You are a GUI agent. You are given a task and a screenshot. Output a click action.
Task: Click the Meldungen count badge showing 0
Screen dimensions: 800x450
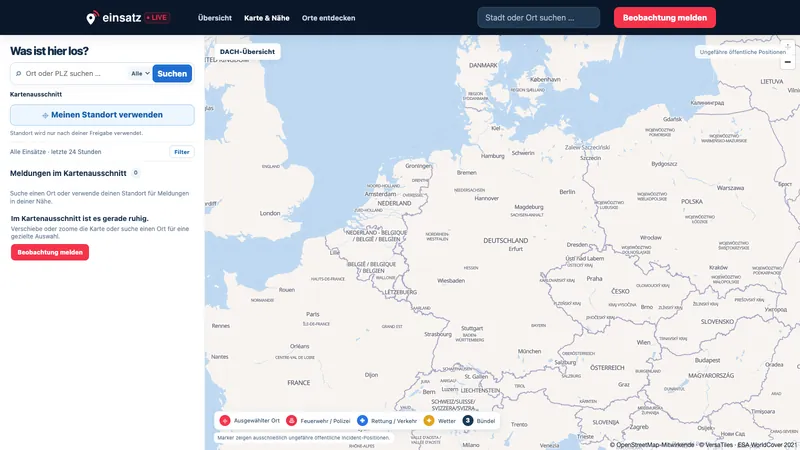(135, 173)
